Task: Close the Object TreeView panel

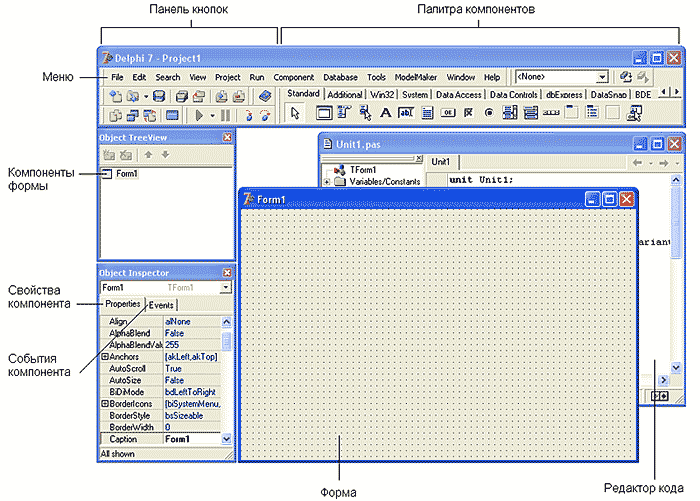Action: [x=227, y=137]
